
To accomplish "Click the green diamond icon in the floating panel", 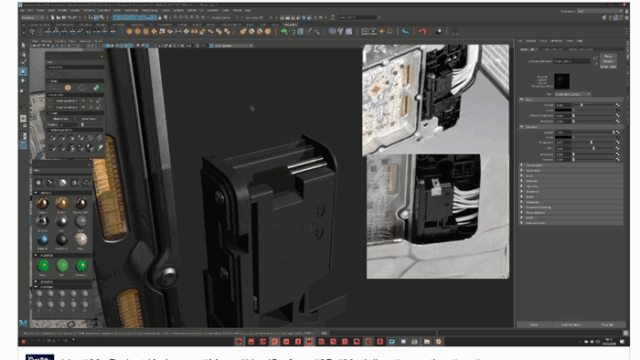I will tap(96, 87).
